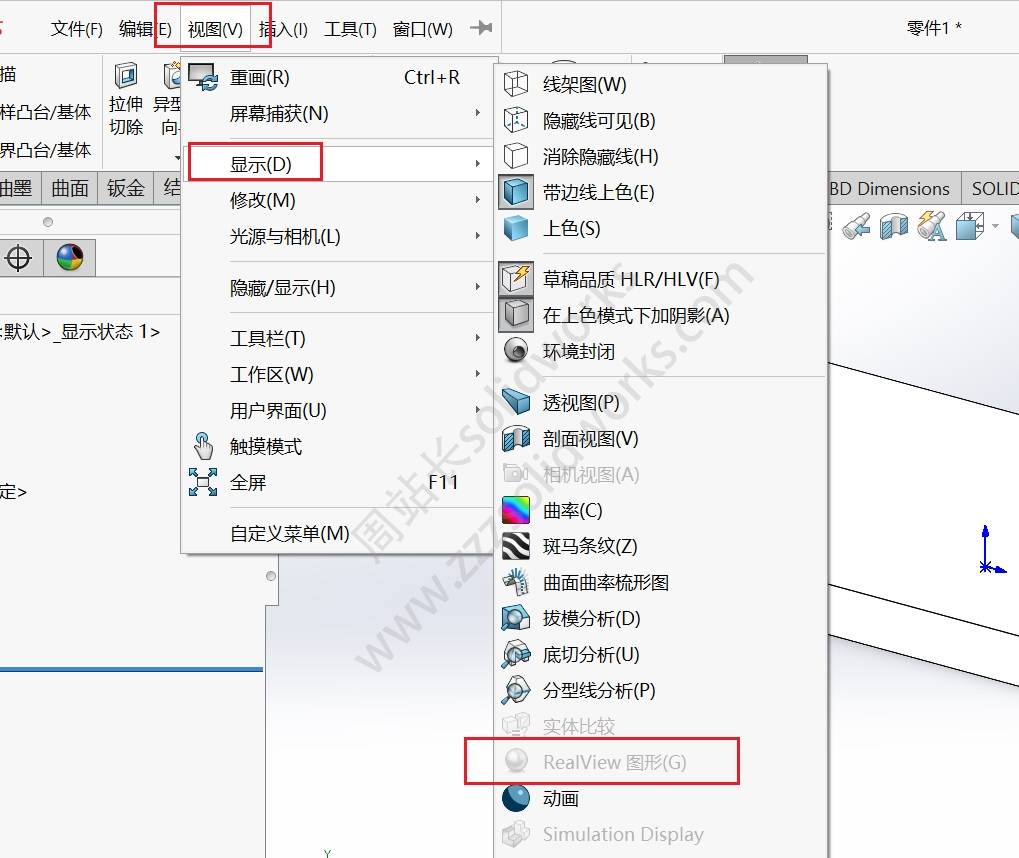Expand Screen Capture (屏幕捕获) submenu

[x=338, y=114]
